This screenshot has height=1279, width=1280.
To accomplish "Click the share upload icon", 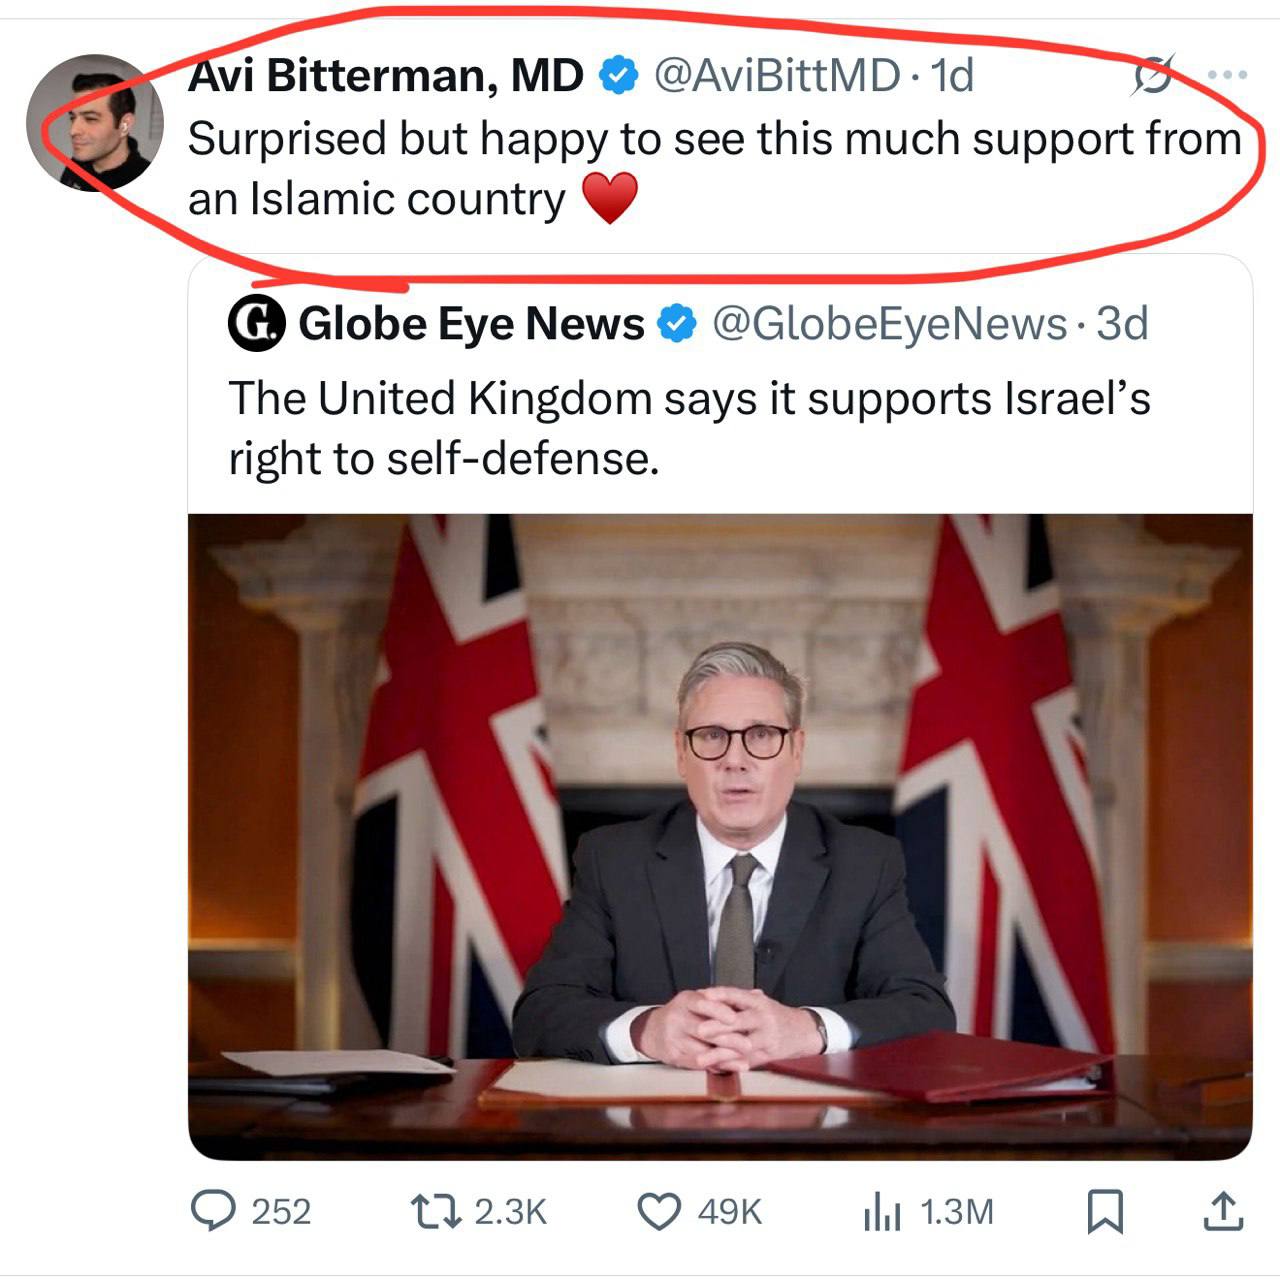I will pos(1222,1212).
